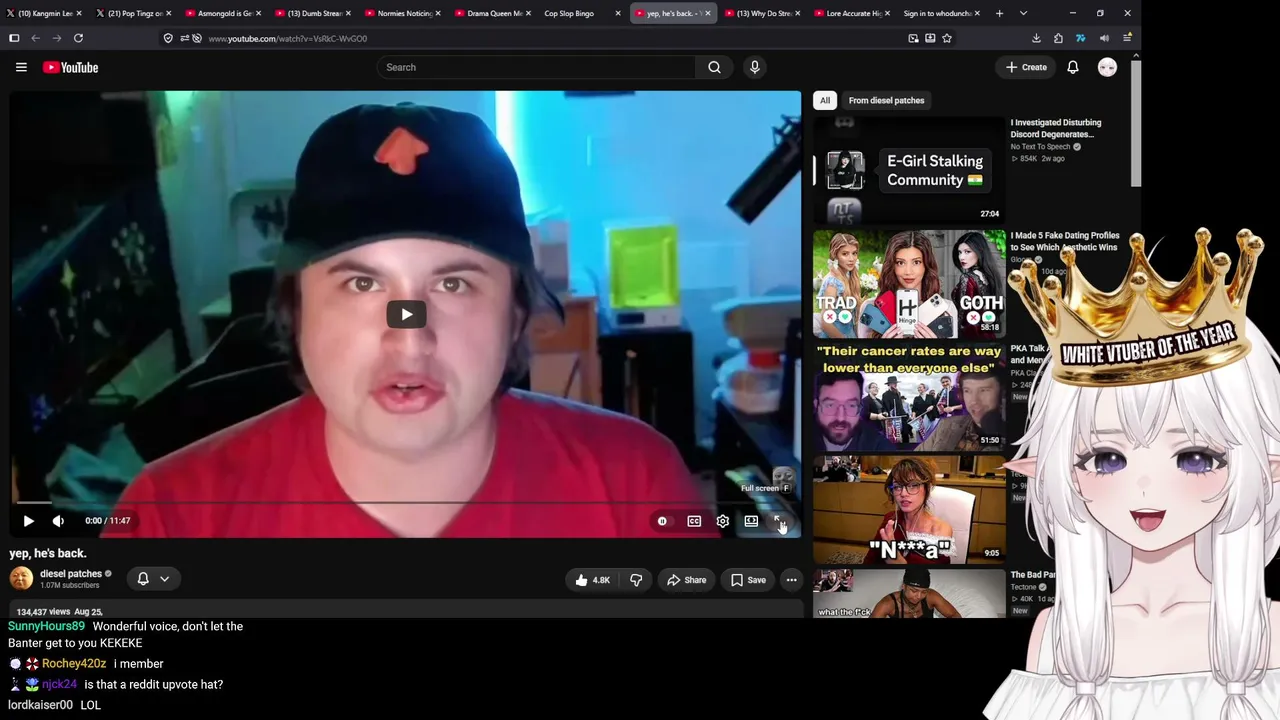Switch to the Pop Tingz X tab
The width and height of the screenshot is (1280, 720).
pyautogui.click(x=135, y=13)
